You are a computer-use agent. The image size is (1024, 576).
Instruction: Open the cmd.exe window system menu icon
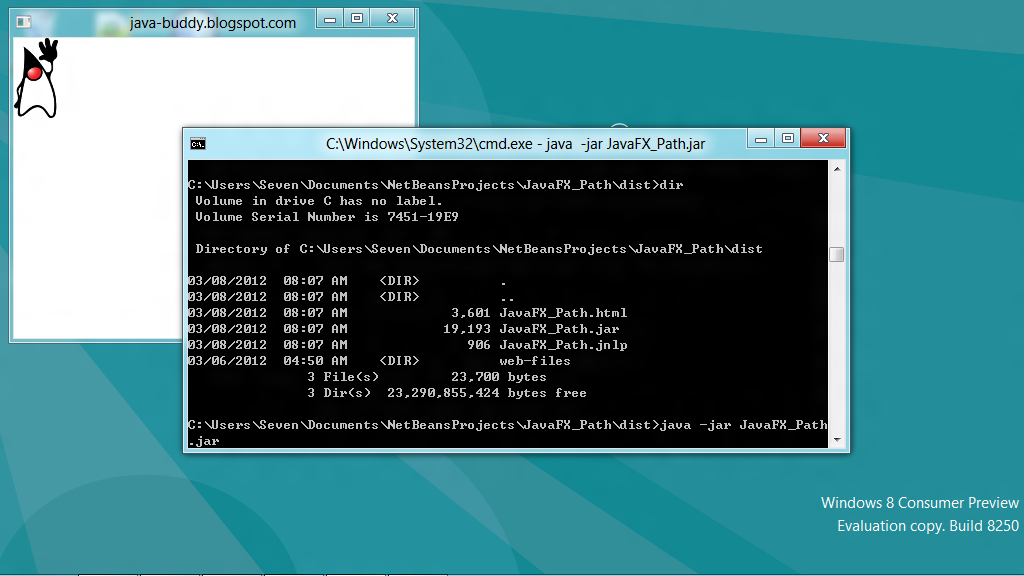pyautogui.click(x=198, y=144)
